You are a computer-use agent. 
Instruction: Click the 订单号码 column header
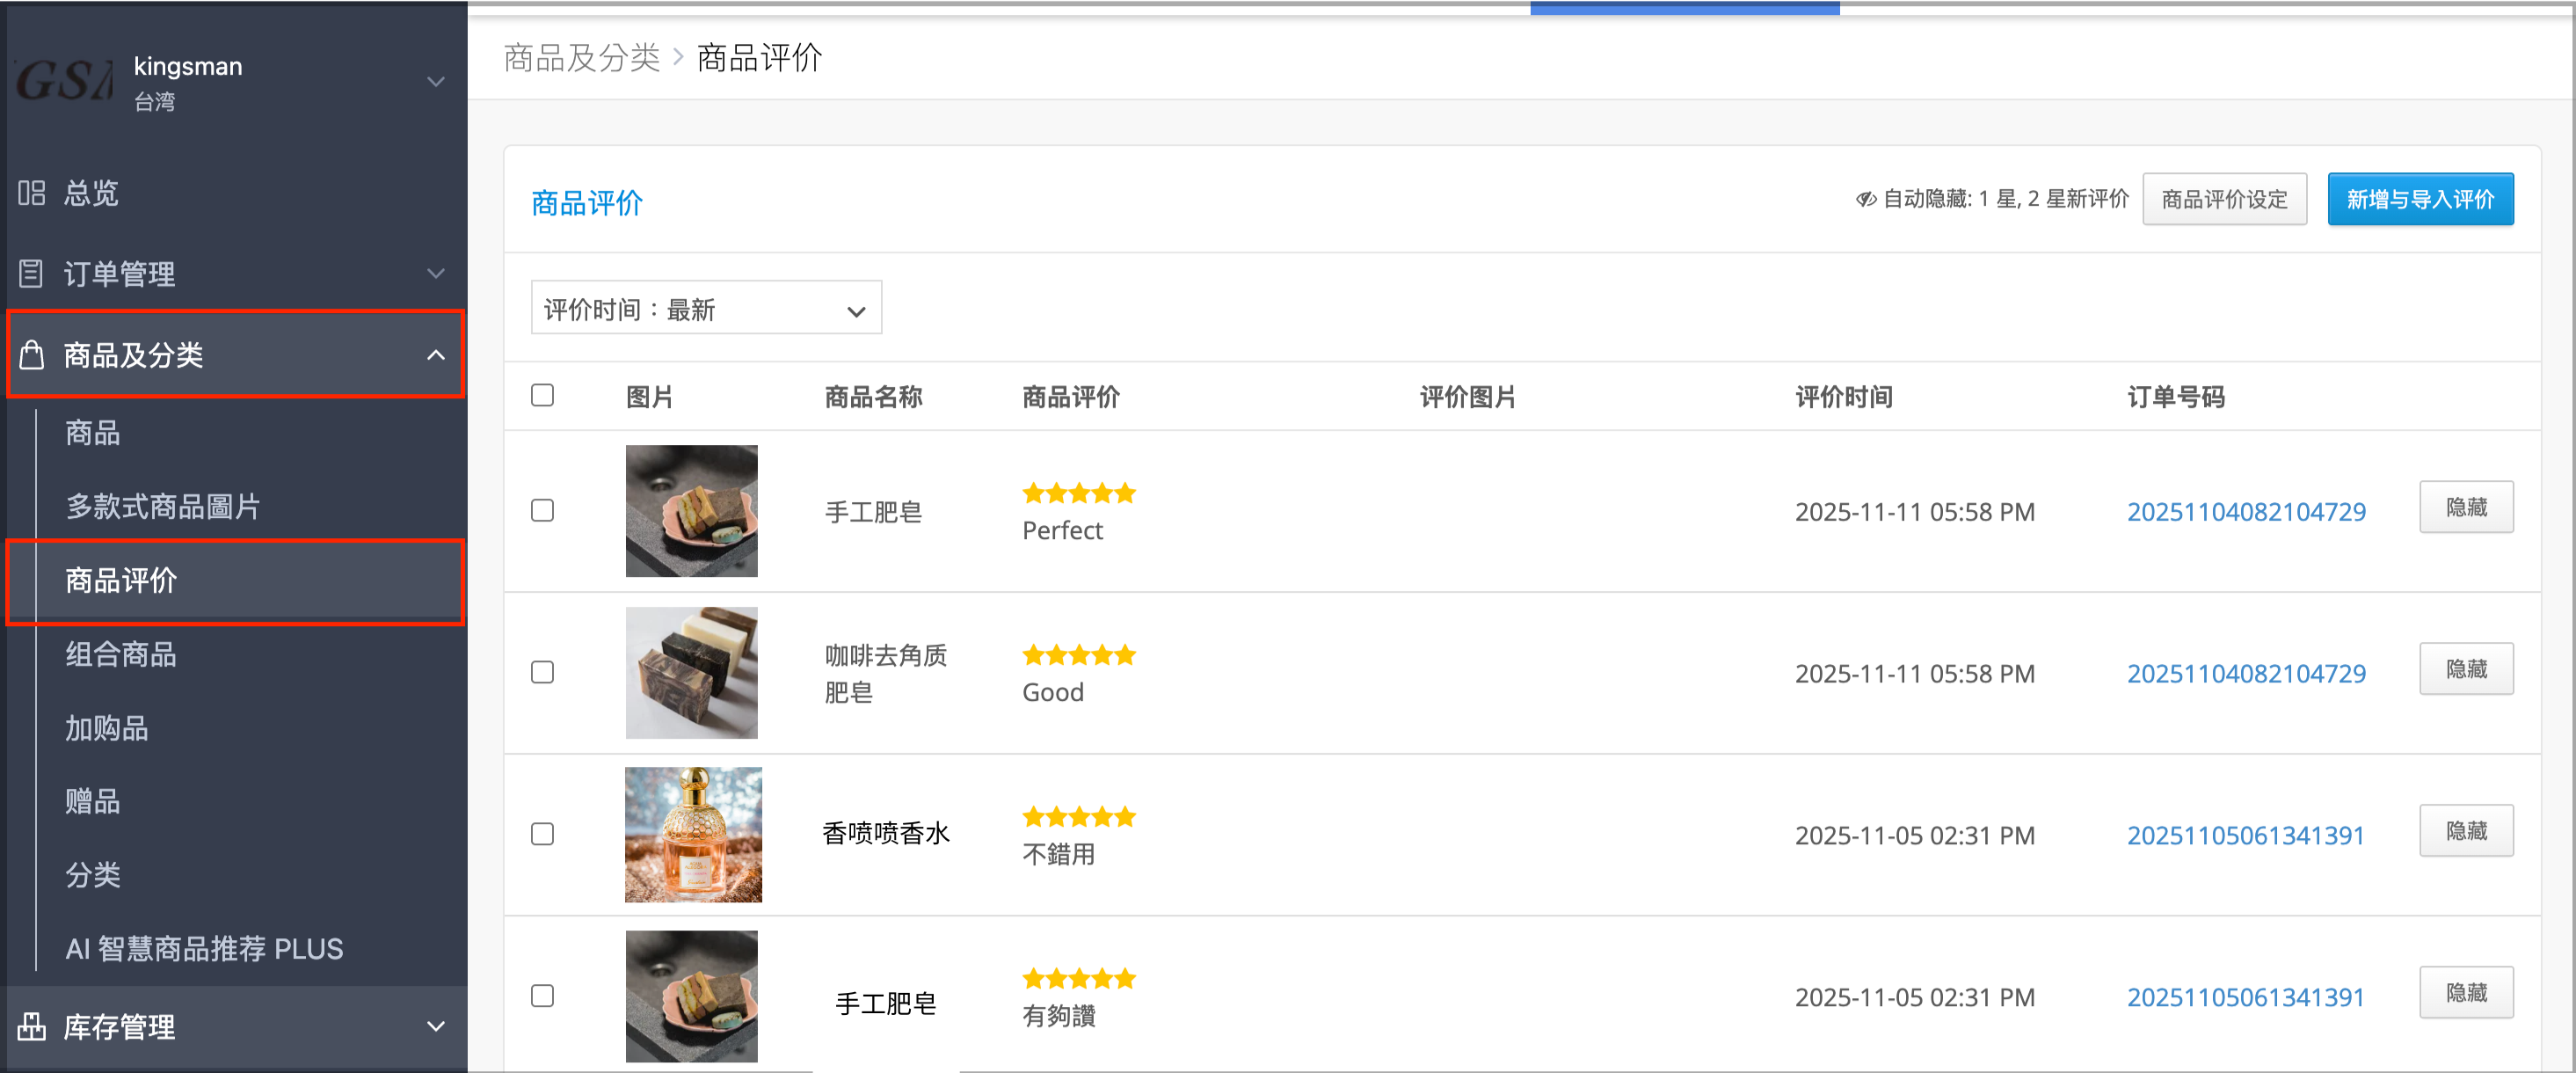[2176, 397]
